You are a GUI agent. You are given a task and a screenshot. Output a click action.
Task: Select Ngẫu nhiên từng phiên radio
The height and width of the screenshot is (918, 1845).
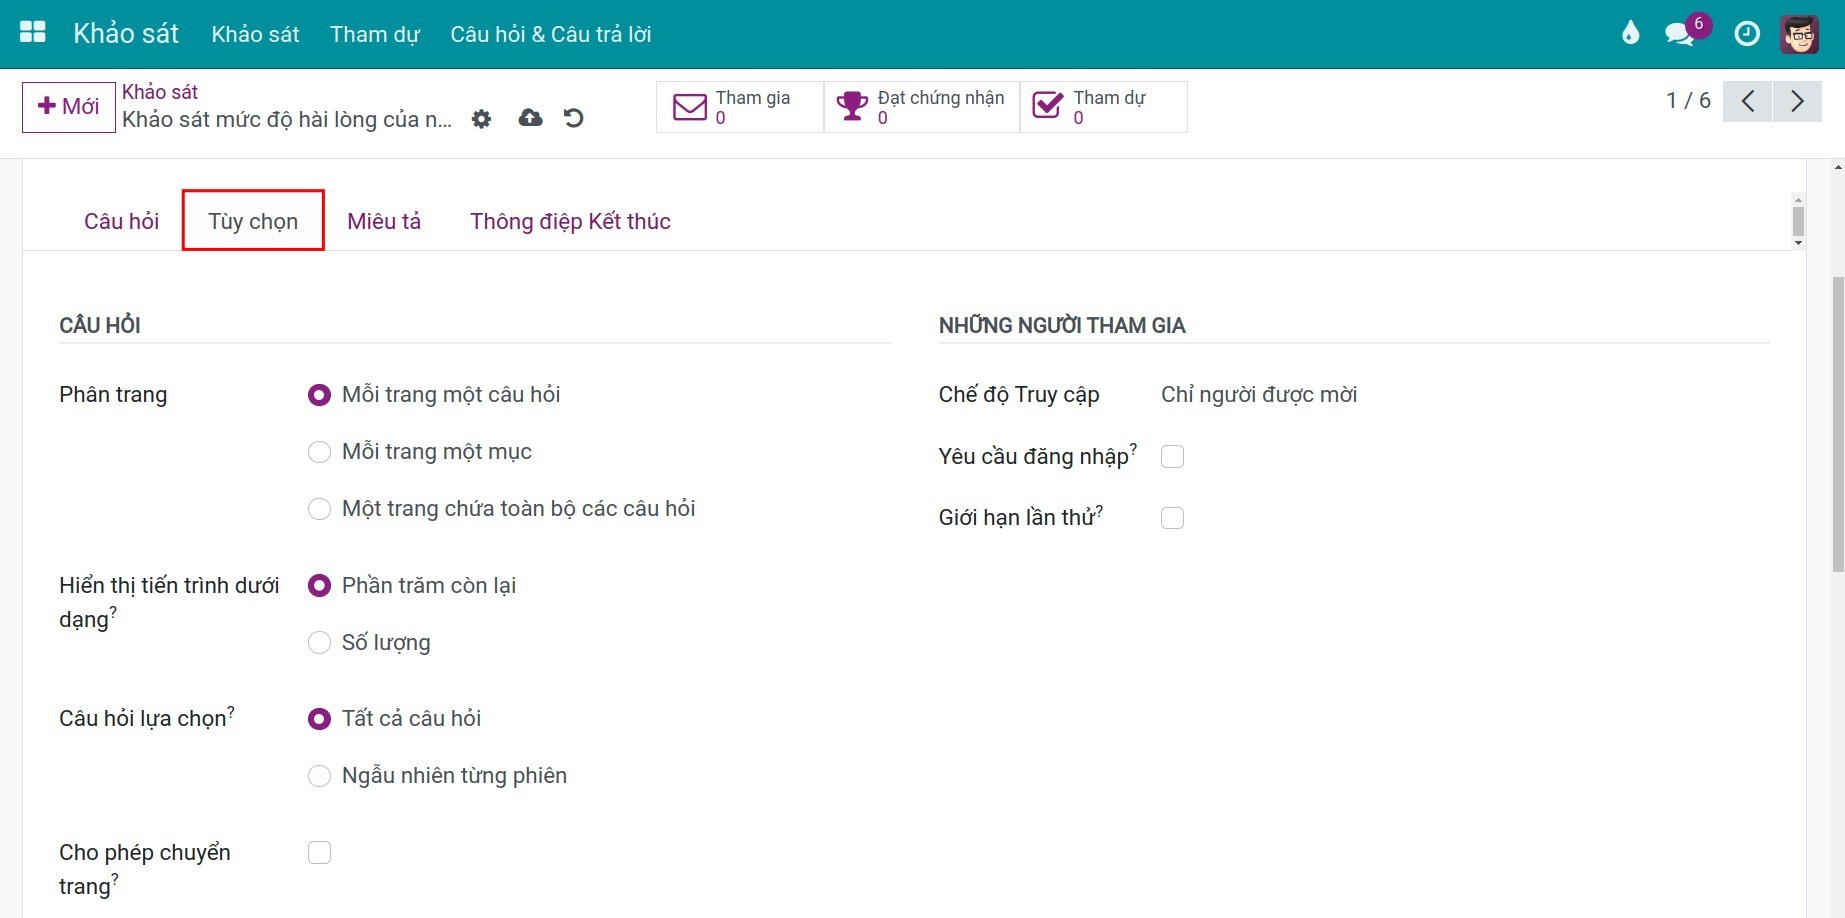[319, 776]
